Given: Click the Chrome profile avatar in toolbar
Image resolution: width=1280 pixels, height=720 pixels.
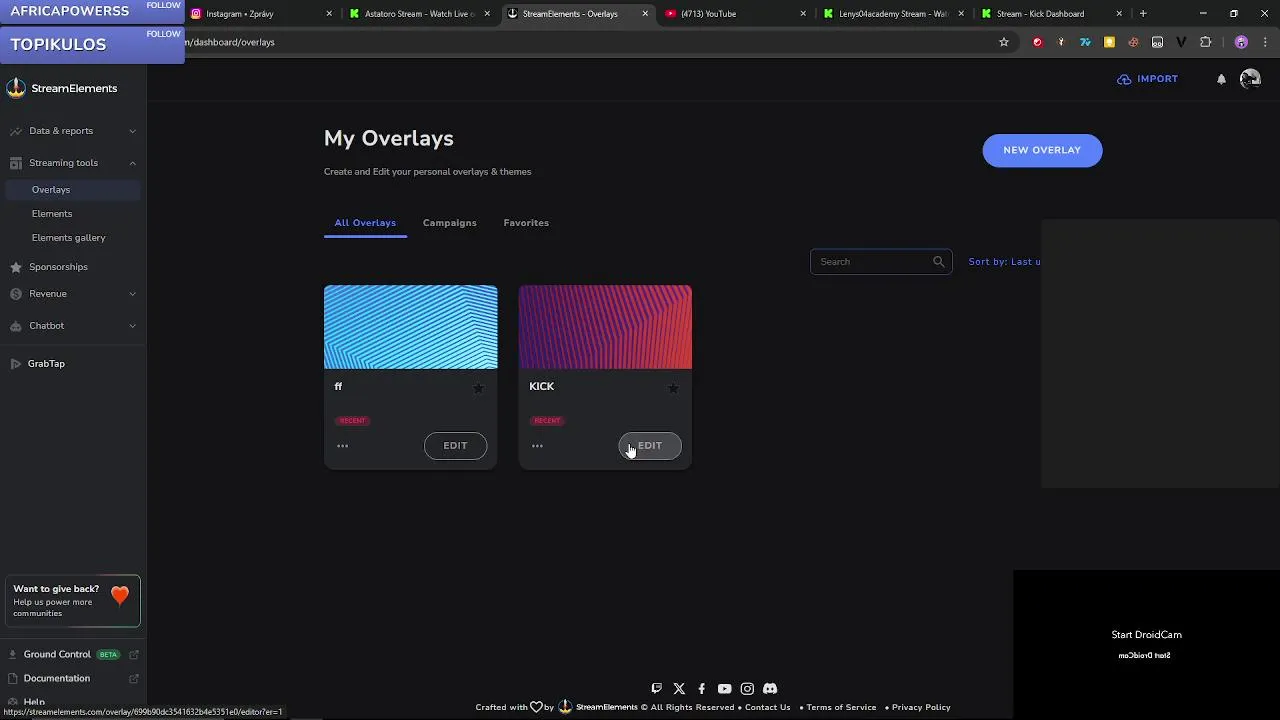Looking at the screenshot, I should (x=1241, y=42).
